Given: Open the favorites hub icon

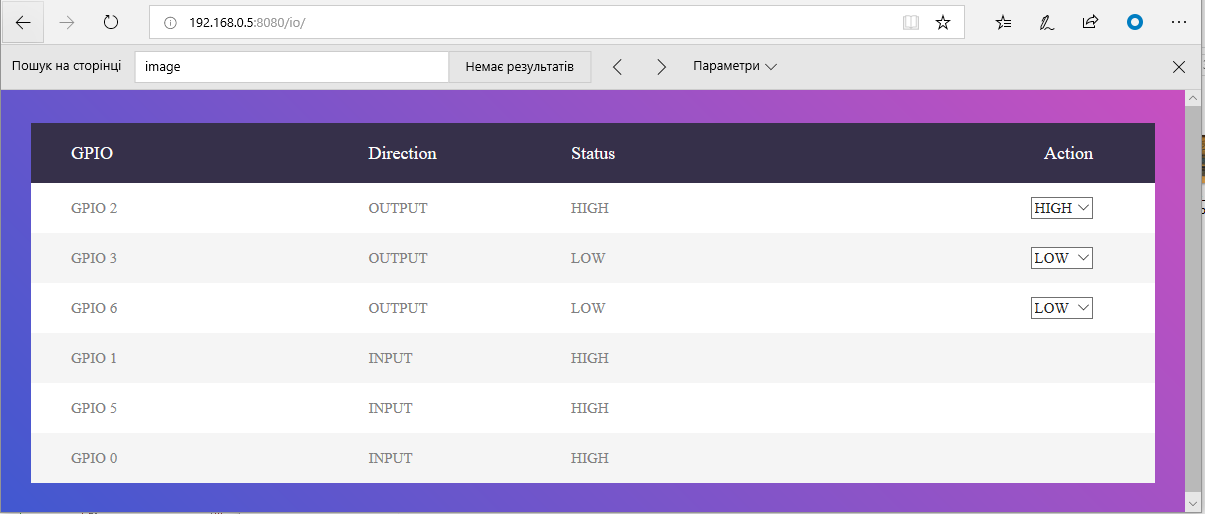Looking at the screenshot, I should click(x=1004, y=22).
